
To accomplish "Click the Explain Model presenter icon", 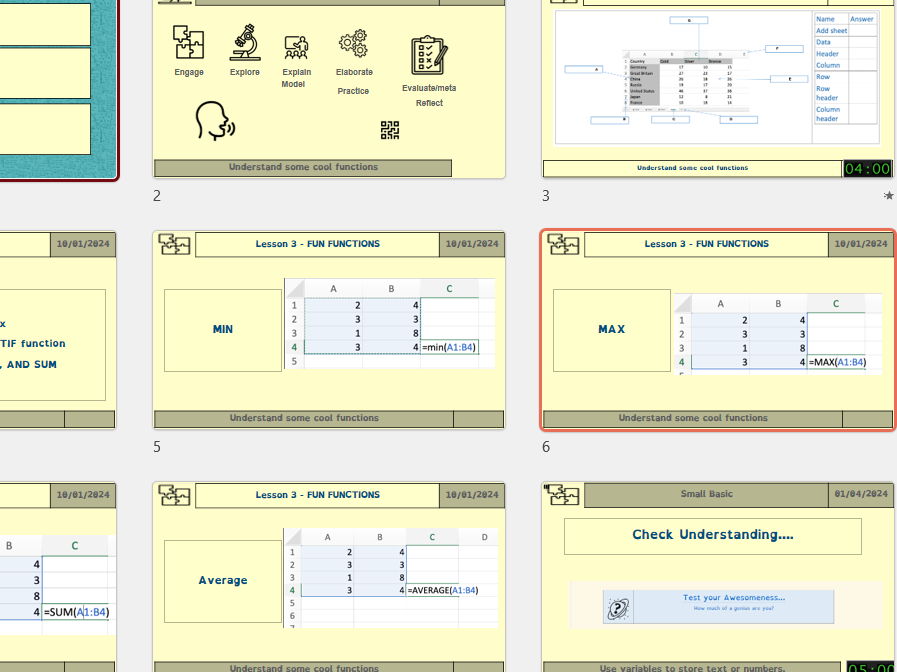I will [x=296, y=45].
